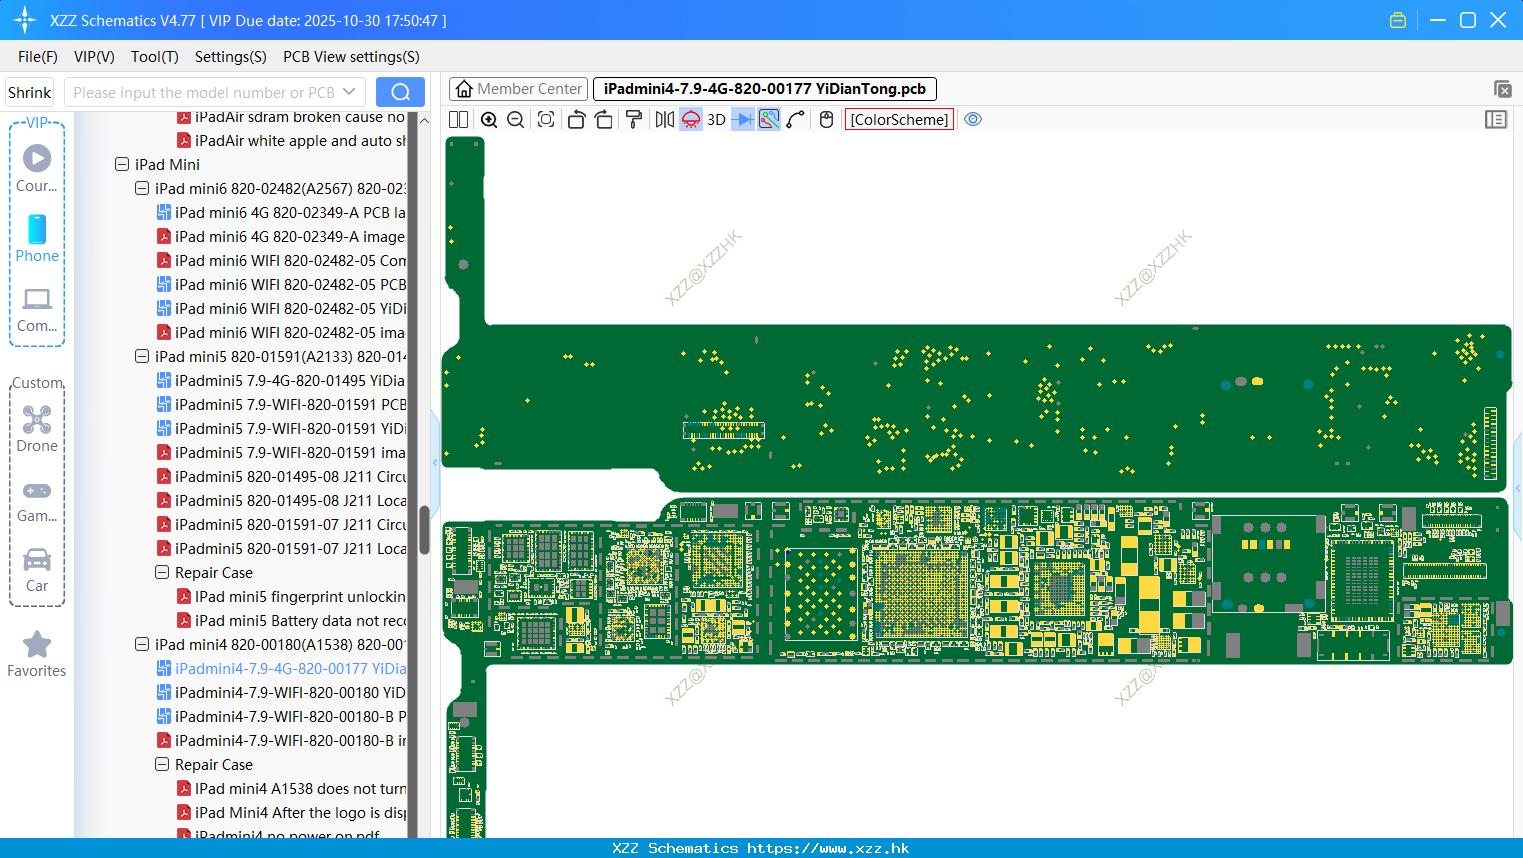Image resolution: width=1523 pixels, height=858 pixels.
Task: Toggle the eye visibility icon in toolbar
Action: pyautogui.click(x=973, y=120)
